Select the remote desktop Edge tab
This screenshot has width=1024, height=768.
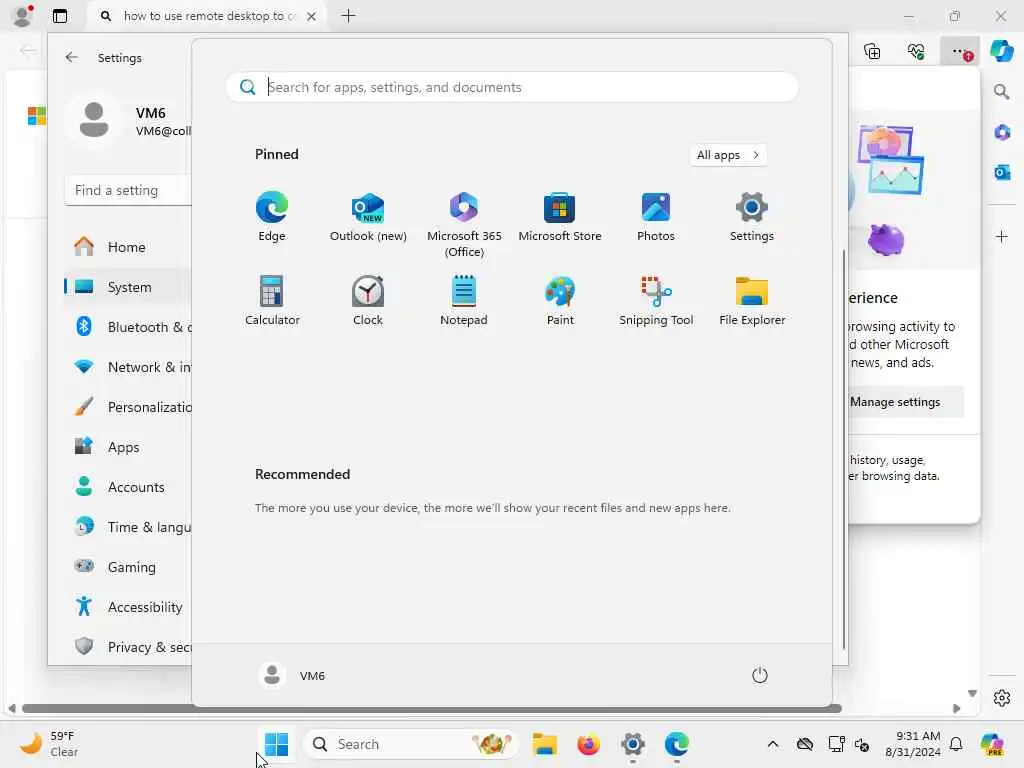(x=206, y=16)
